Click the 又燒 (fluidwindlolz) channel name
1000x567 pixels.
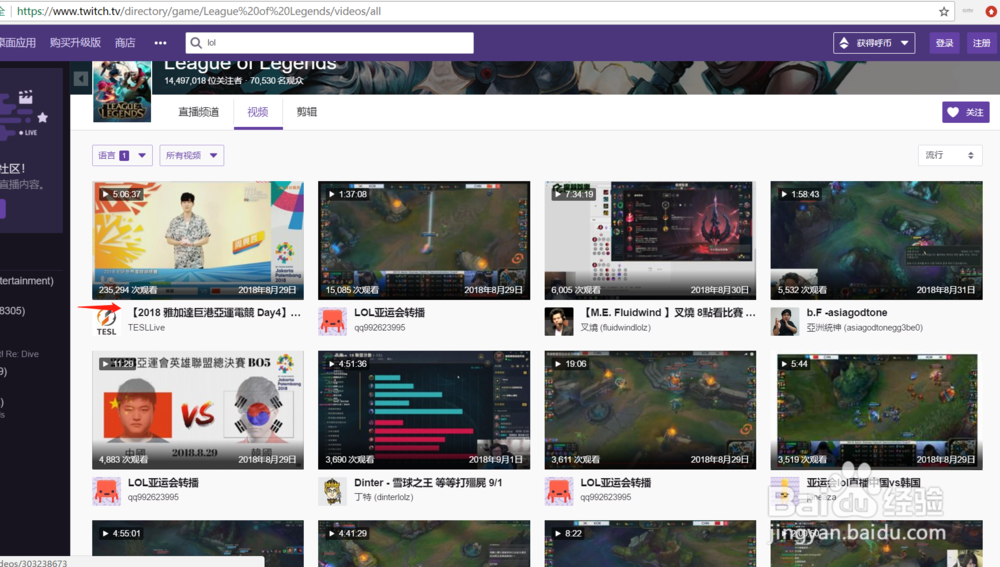tap(615, 327)
